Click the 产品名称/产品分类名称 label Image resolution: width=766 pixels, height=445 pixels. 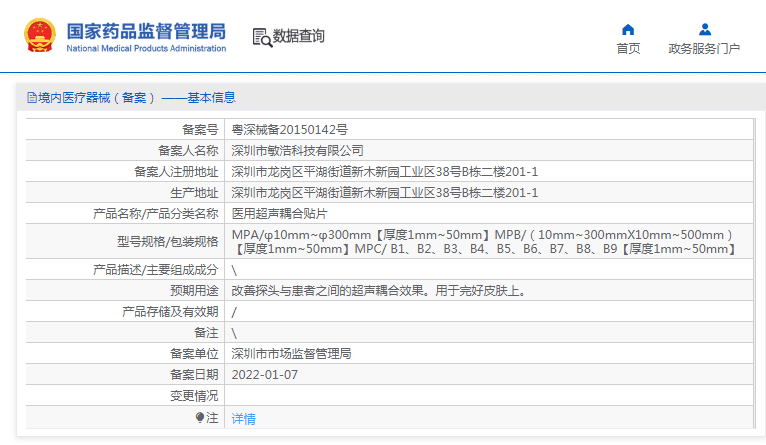pos(155,214)
